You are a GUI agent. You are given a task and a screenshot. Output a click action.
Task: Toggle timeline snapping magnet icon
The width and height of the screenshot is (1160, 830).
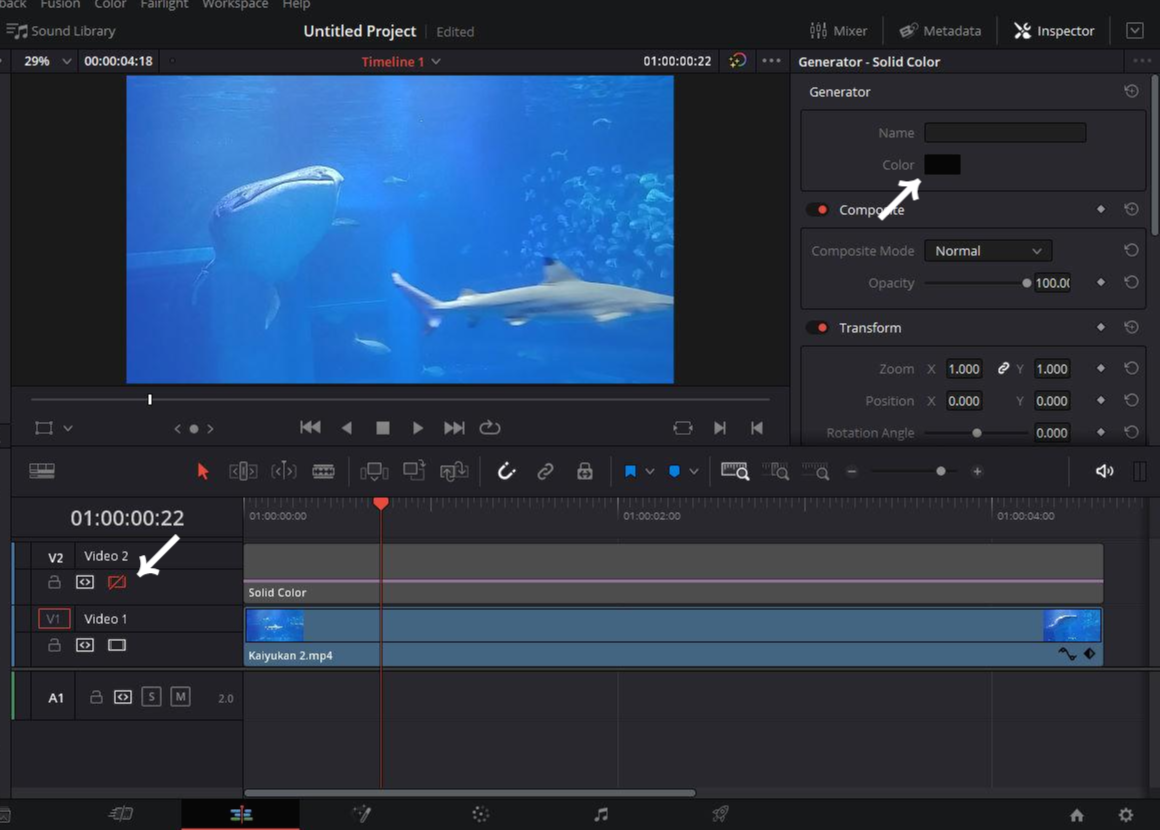coord(506,471)
